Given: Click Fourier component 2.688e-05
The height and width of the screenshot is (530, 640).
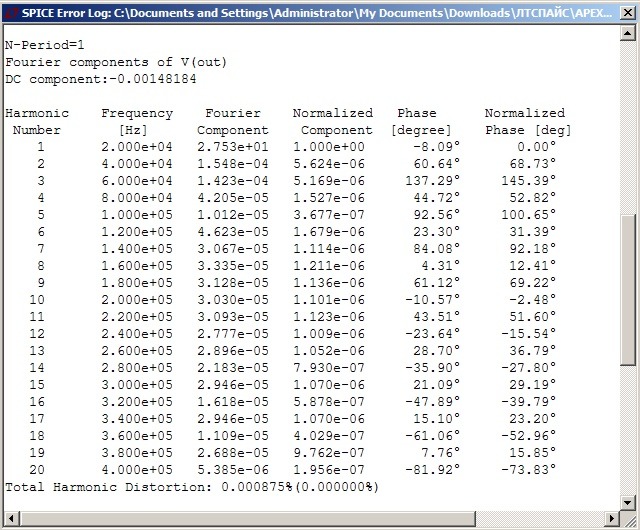Looking at the screenshot, I should pos(233,453).
